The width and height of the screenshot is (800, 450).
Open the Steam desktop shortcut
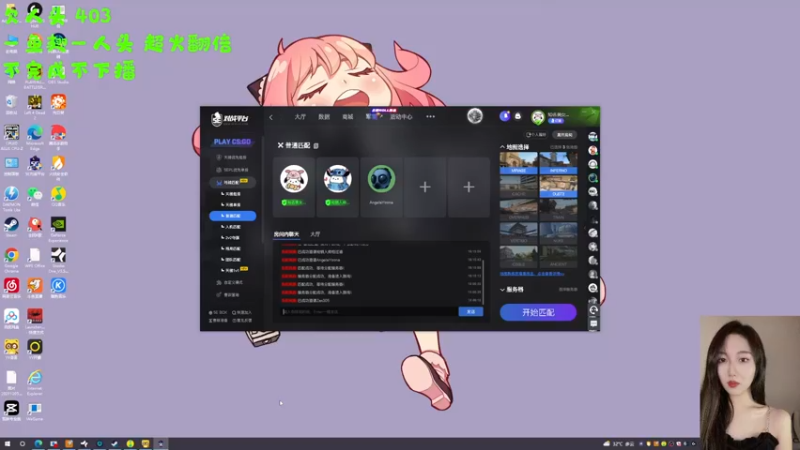tap(11, 227)
